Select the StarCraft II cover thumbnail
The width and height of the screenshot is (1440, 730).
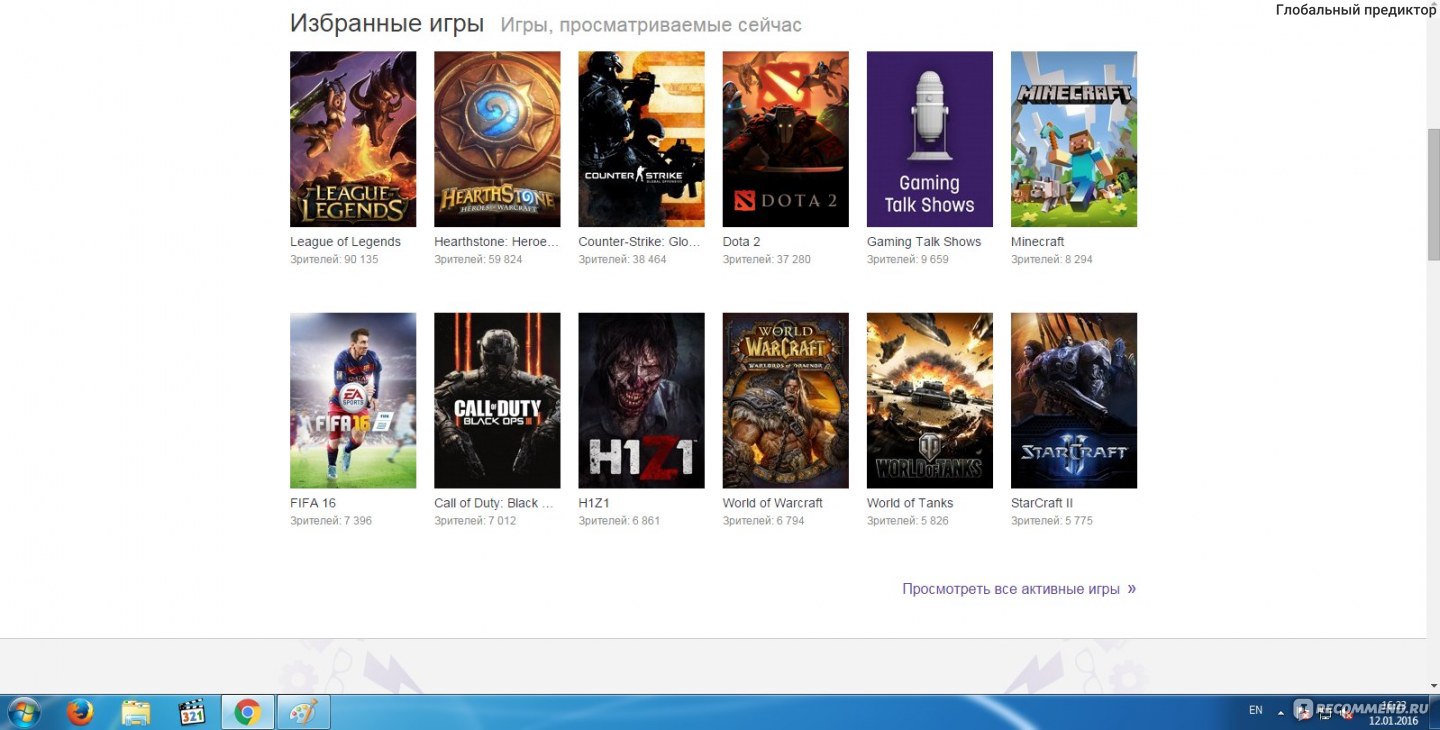pos(1073,400)
